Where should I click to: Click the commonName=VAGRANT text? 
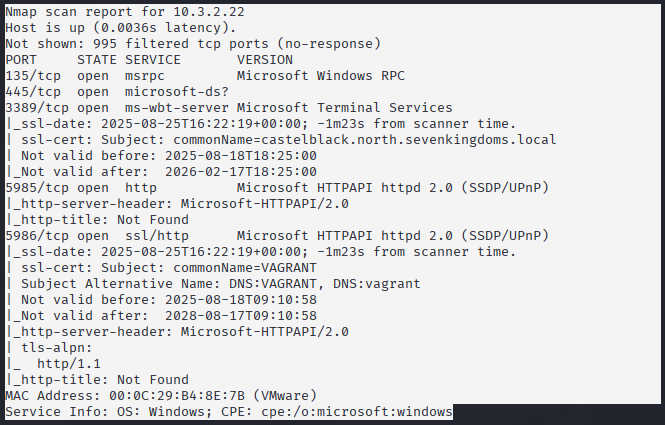point(245,268)
